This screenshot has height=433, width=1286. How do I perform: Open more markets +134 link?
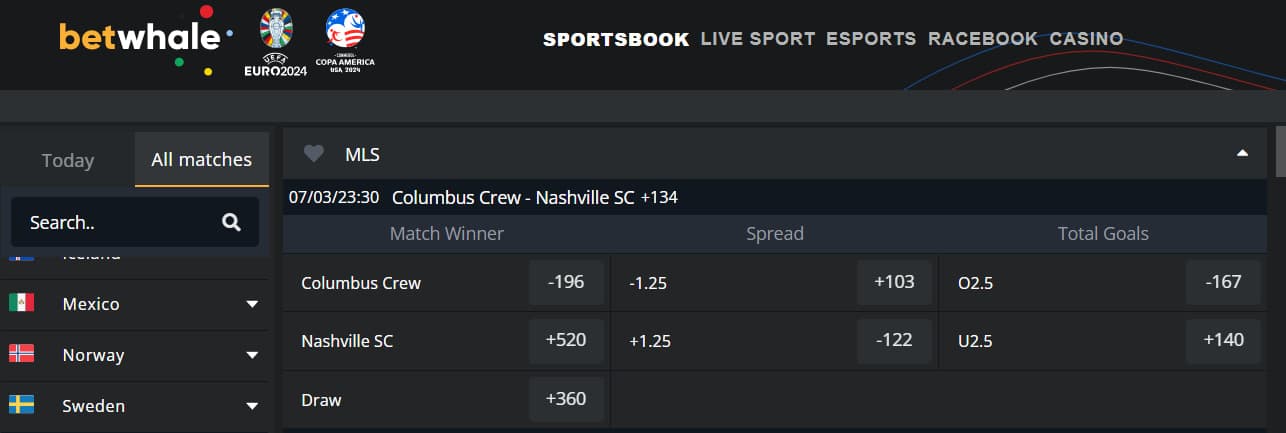point(659,197)
